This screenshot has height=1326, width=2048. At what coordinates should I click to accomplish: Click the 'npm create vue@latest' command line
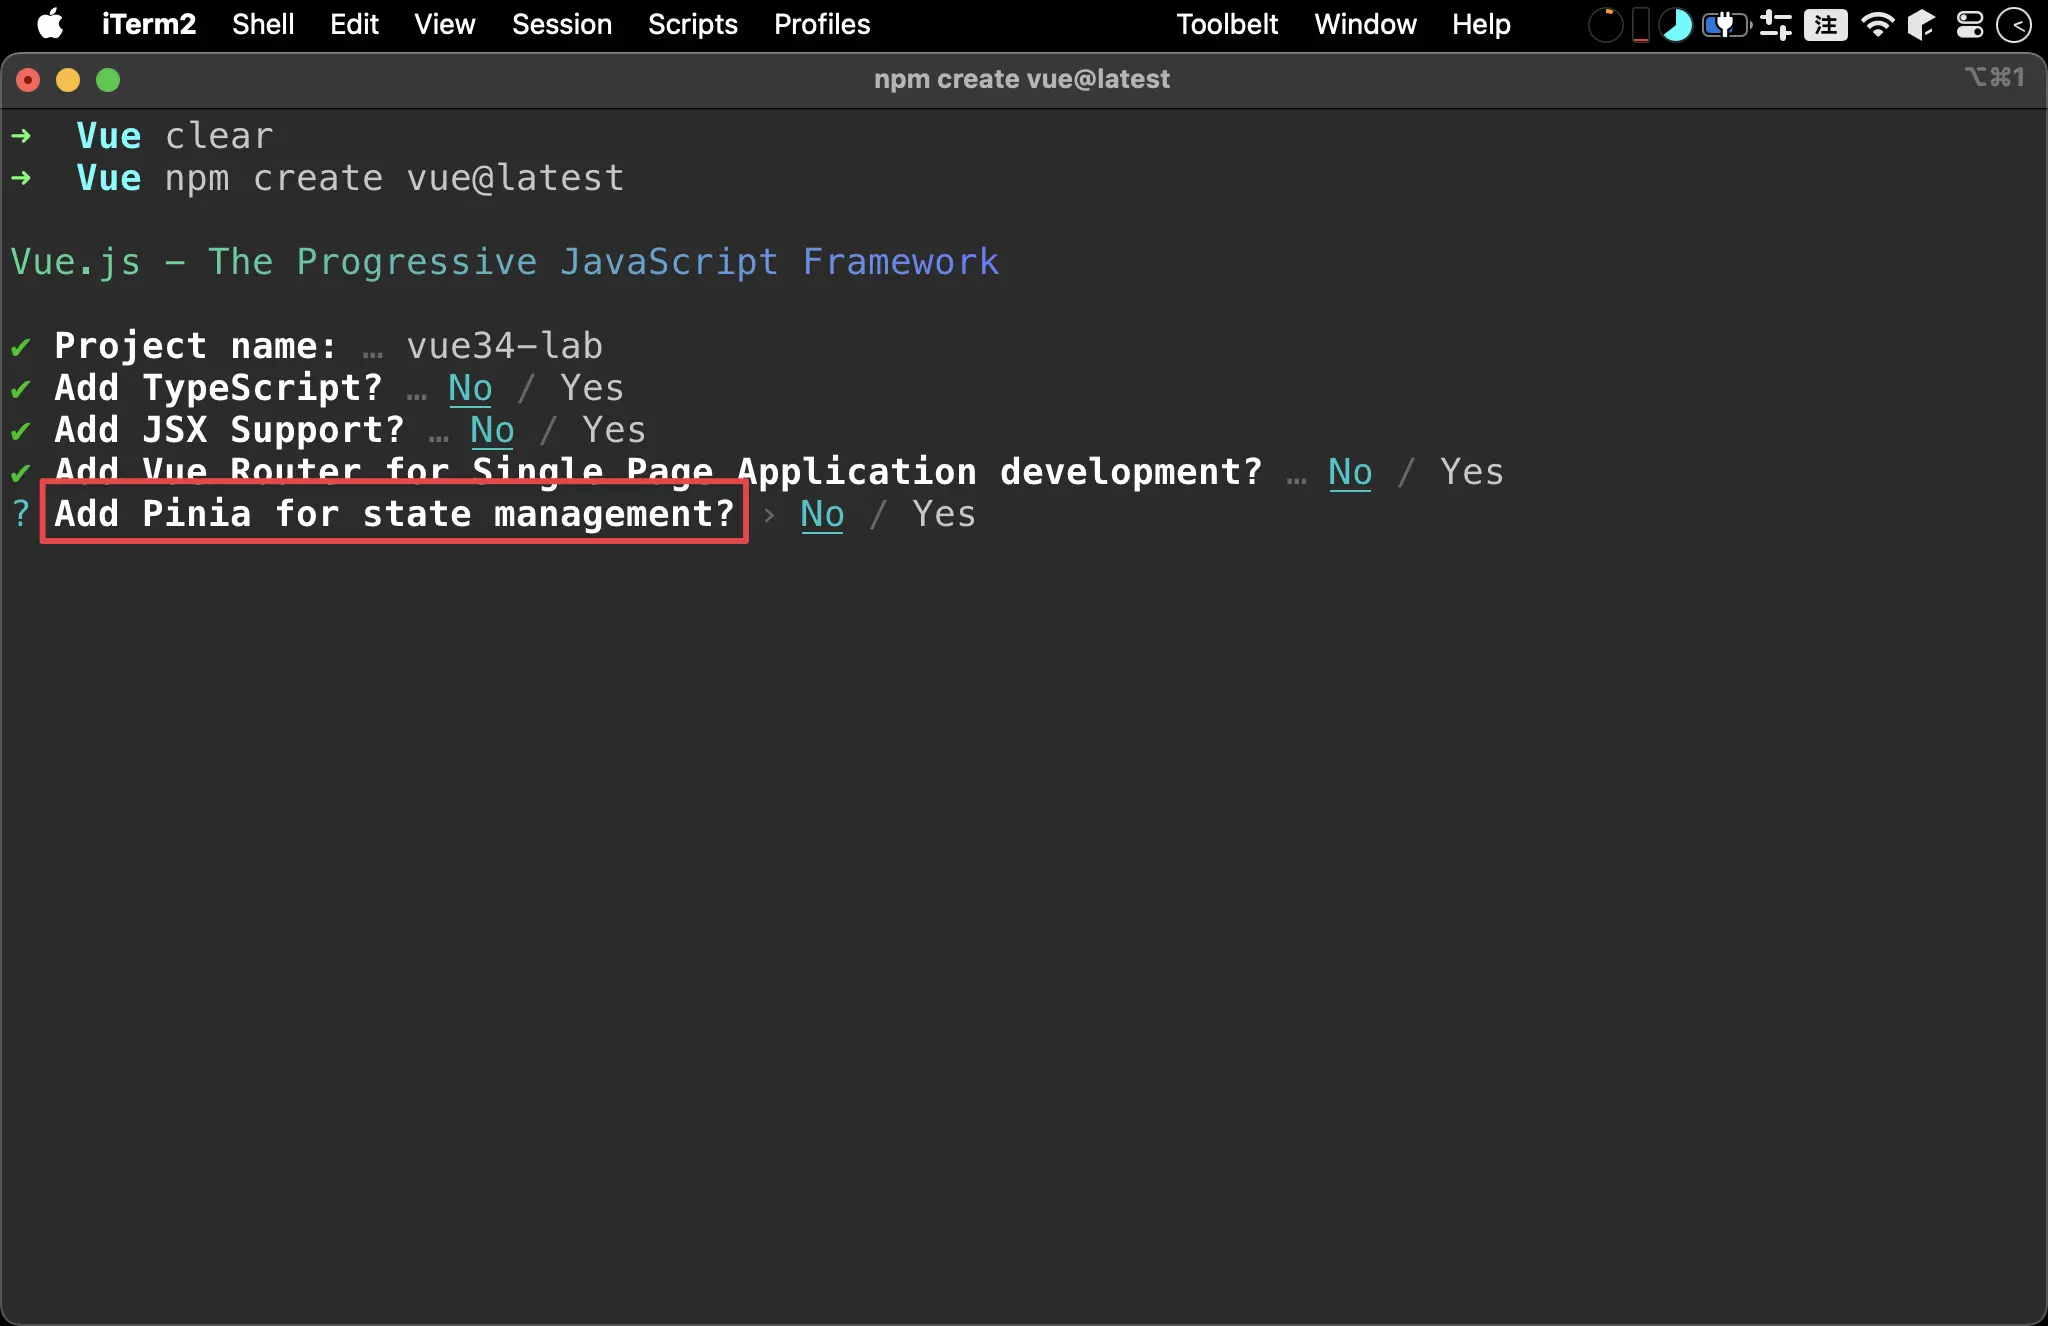click(394, 178)
